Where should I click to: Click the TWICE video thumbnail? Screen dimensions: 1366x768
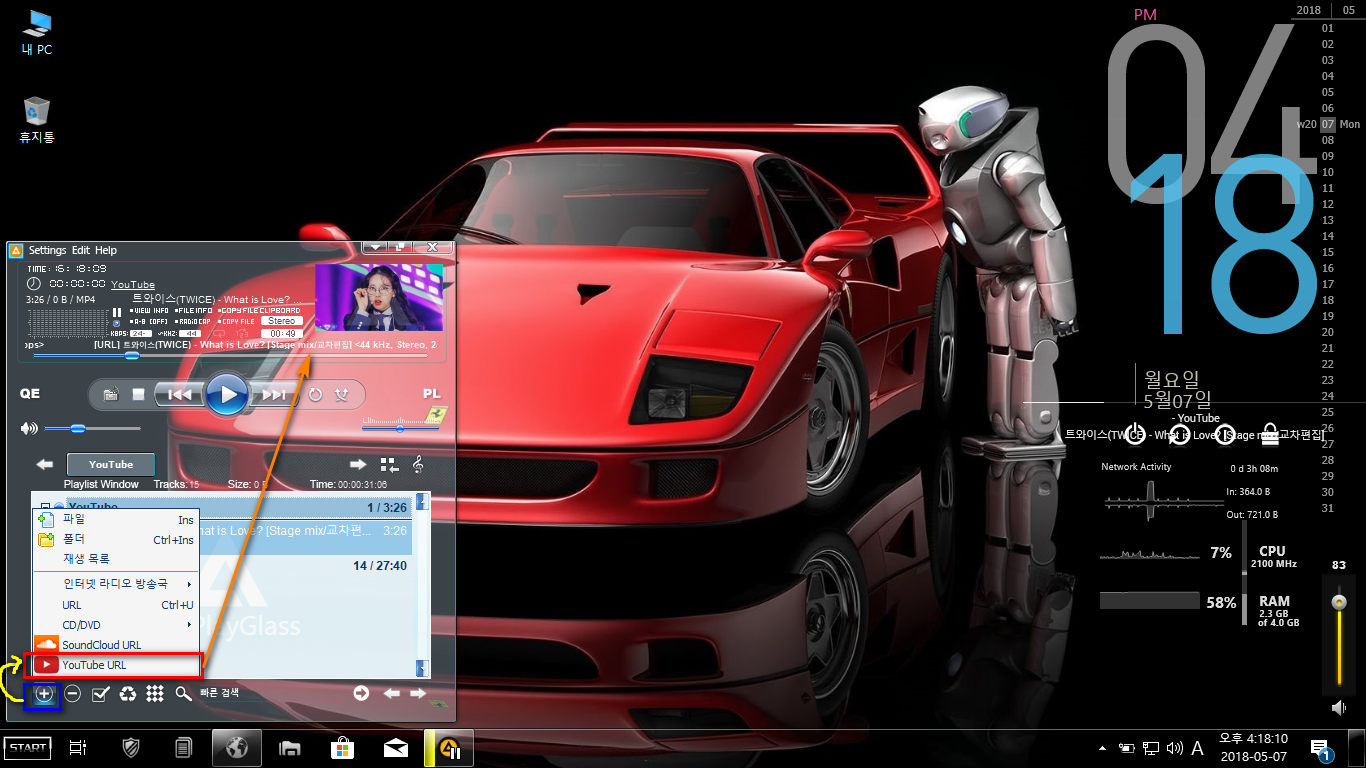(379, 297)
